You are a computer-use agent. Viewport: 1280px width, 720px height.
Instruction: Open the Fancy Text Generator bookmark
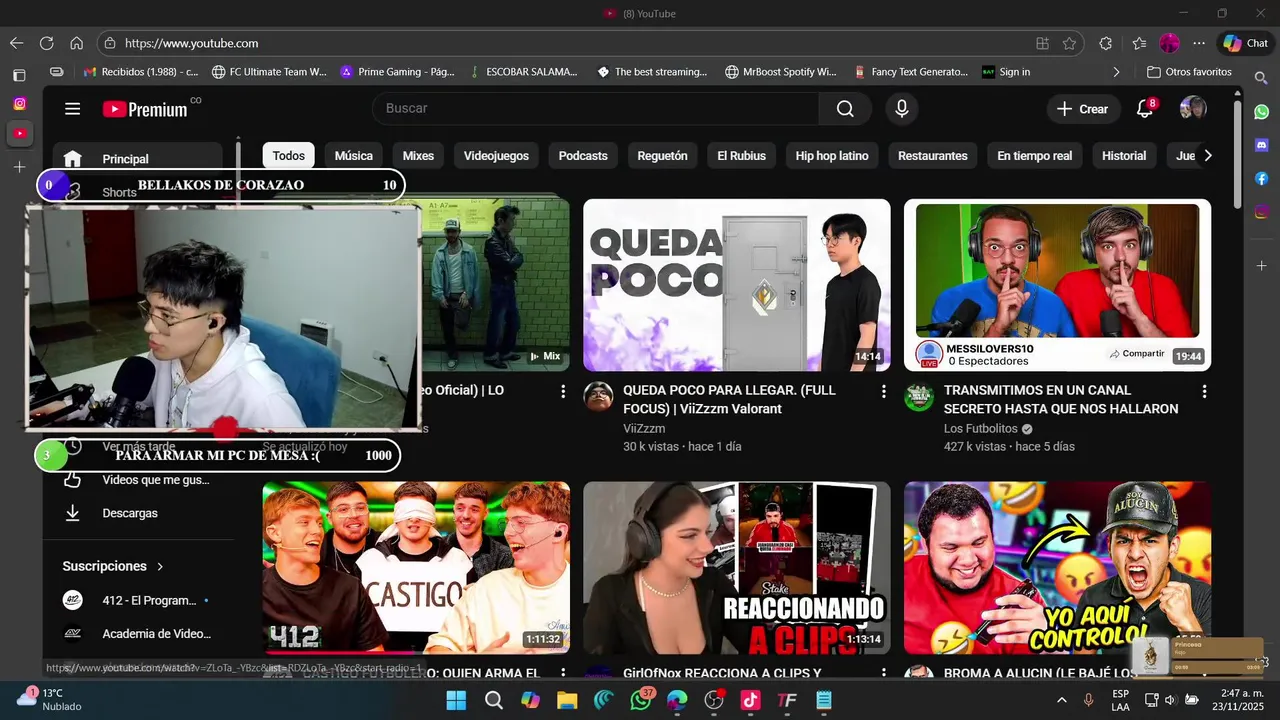(x=910, y=72)
